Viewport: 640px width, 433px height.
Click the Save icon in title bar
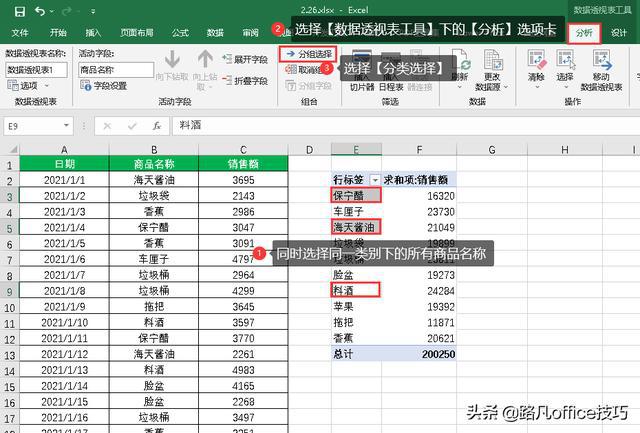[x=19, y=11]
